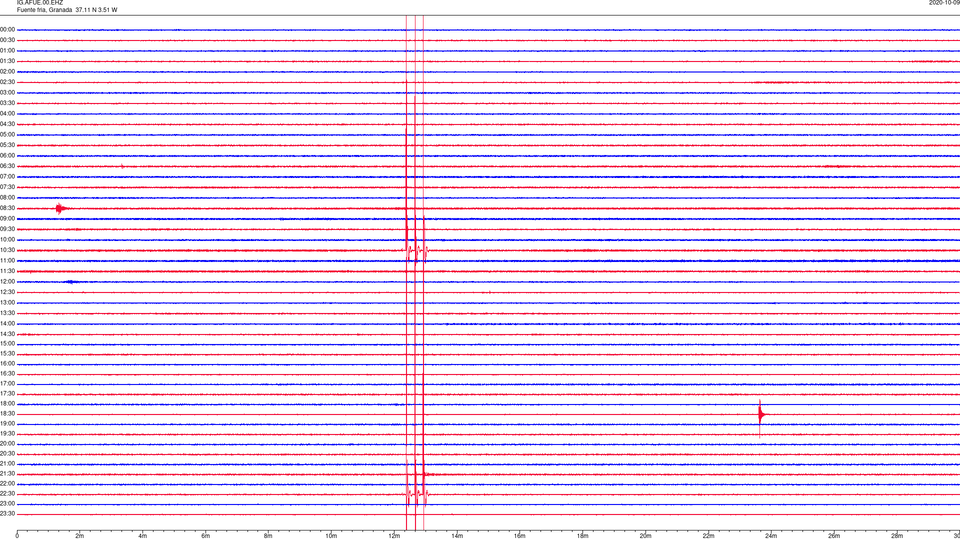Click the 00:30 trace time label
Viewport: 960px width, 540px height.
click(x=7, y=40)
